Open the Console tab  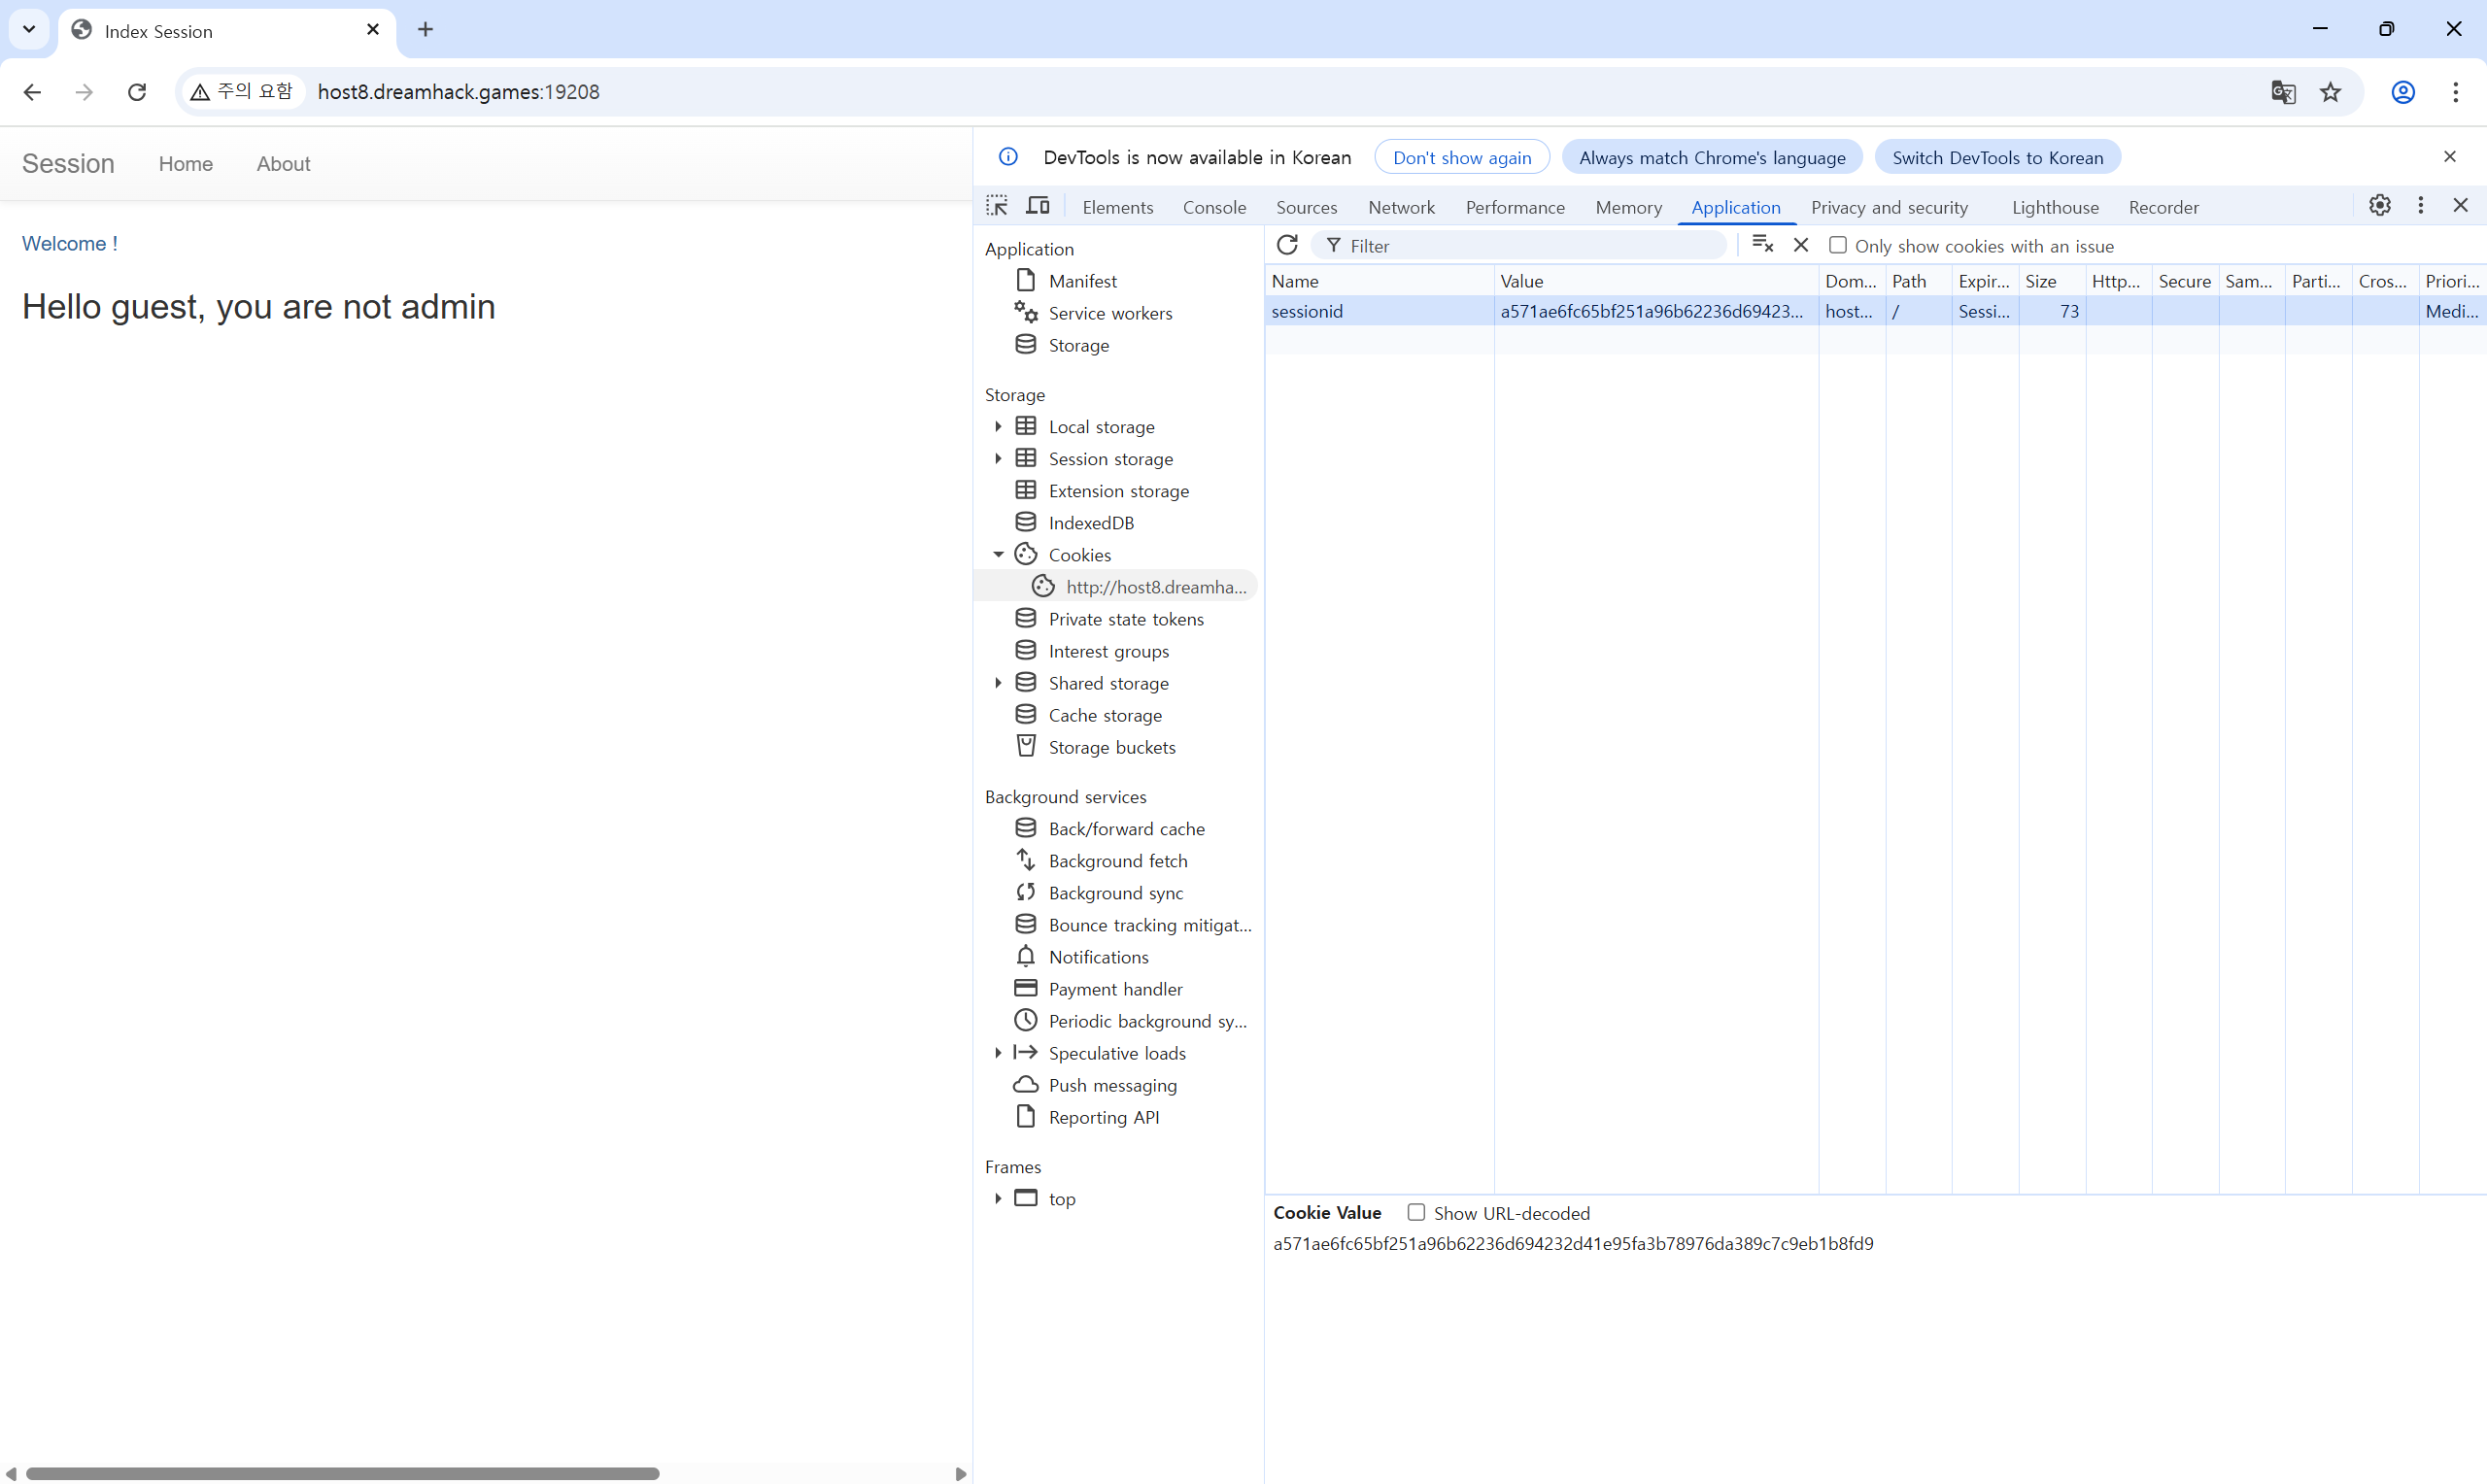coord(1213,207)
